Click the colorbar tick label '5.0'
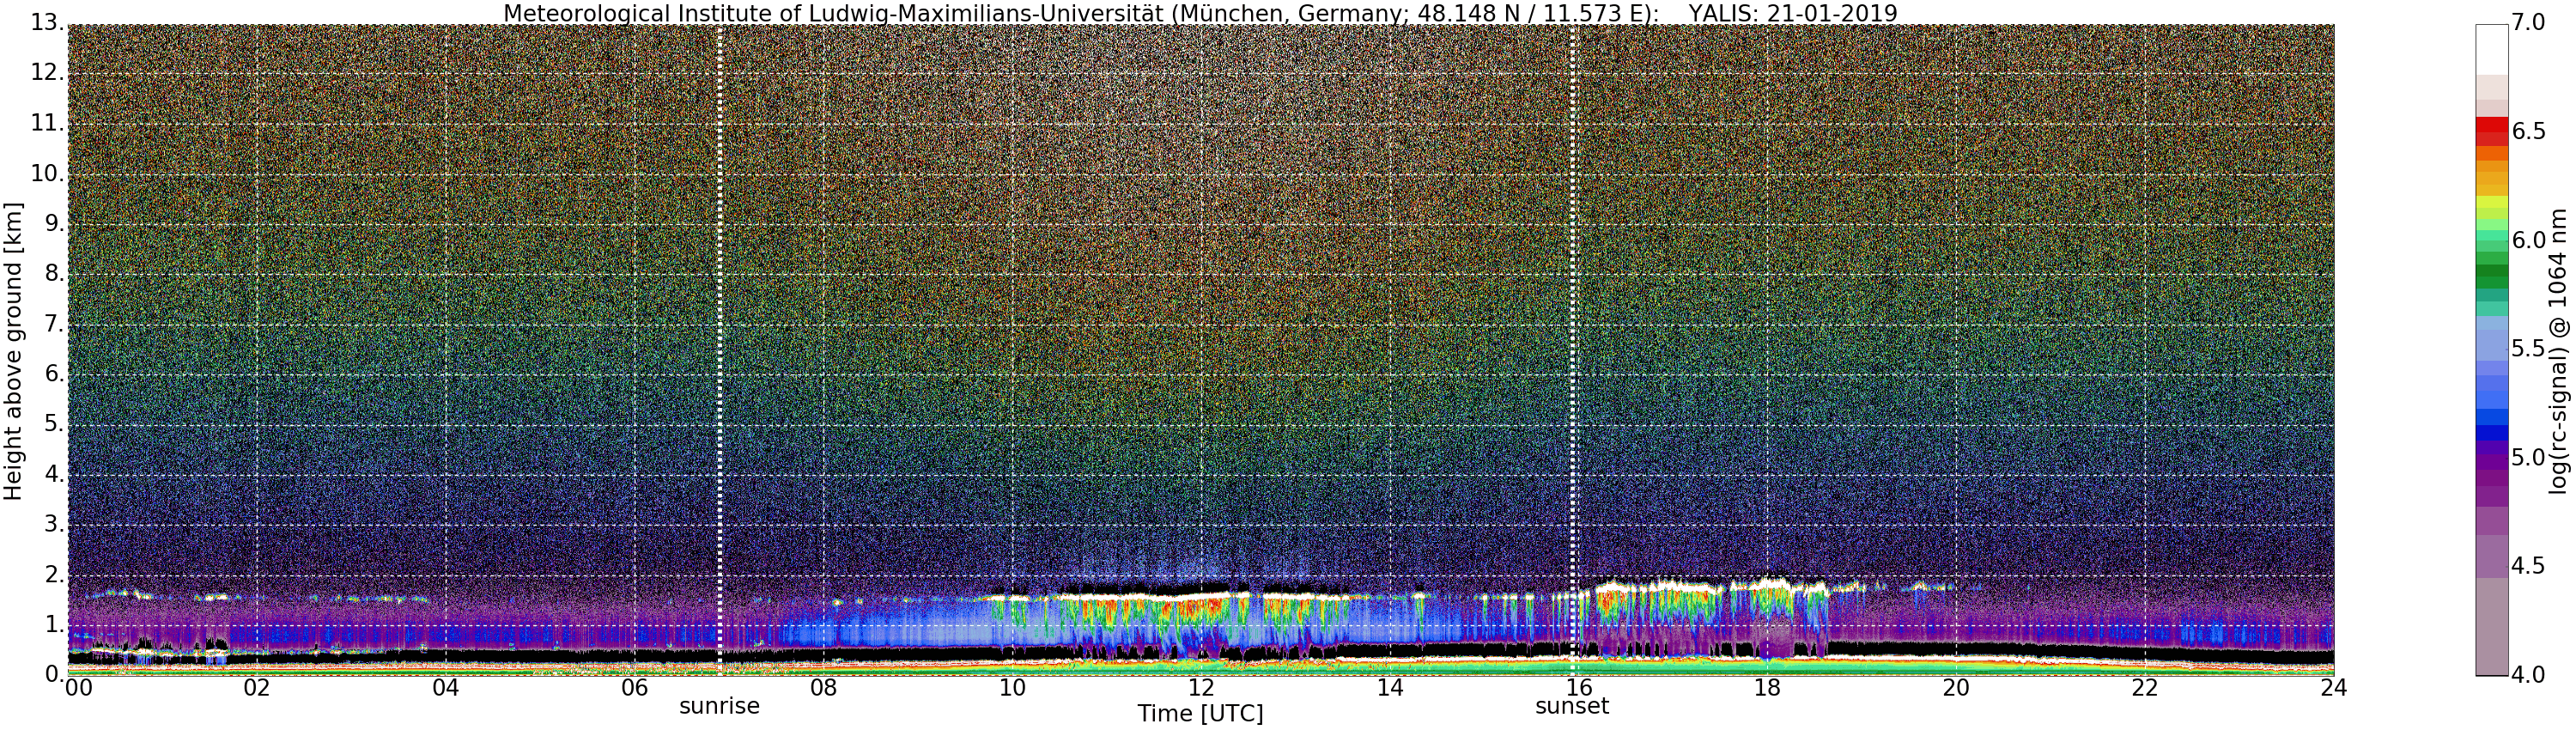The image size is (2576, 730). tap(2529, 457)
